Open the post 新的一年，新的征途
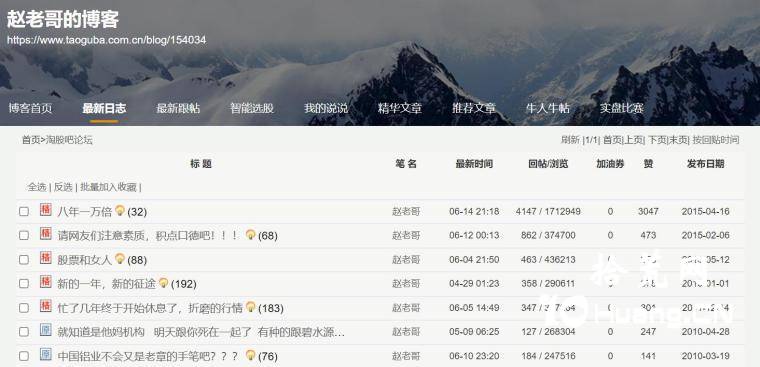 pyautogui.click(x=107, y=284)
